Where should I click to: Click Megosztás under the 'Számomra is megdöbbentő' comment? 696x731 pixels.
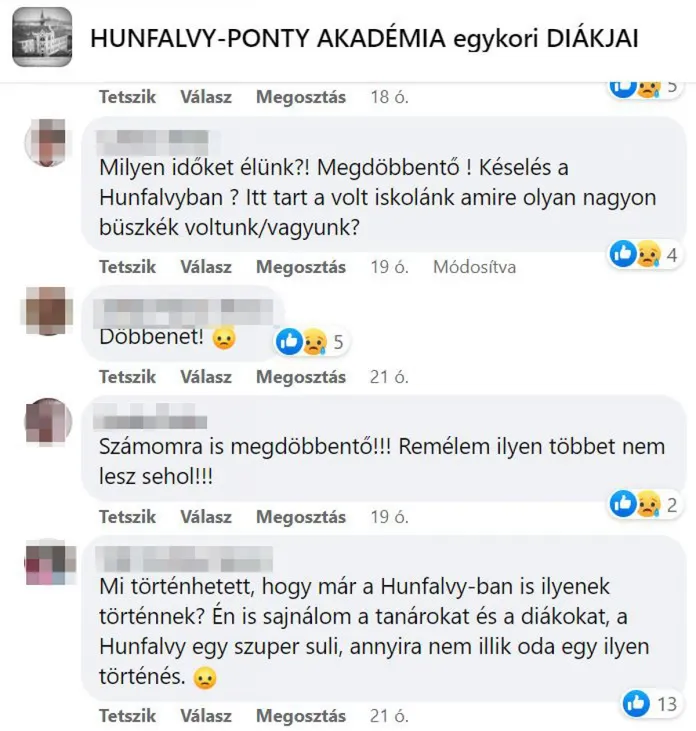coord(301,517)
